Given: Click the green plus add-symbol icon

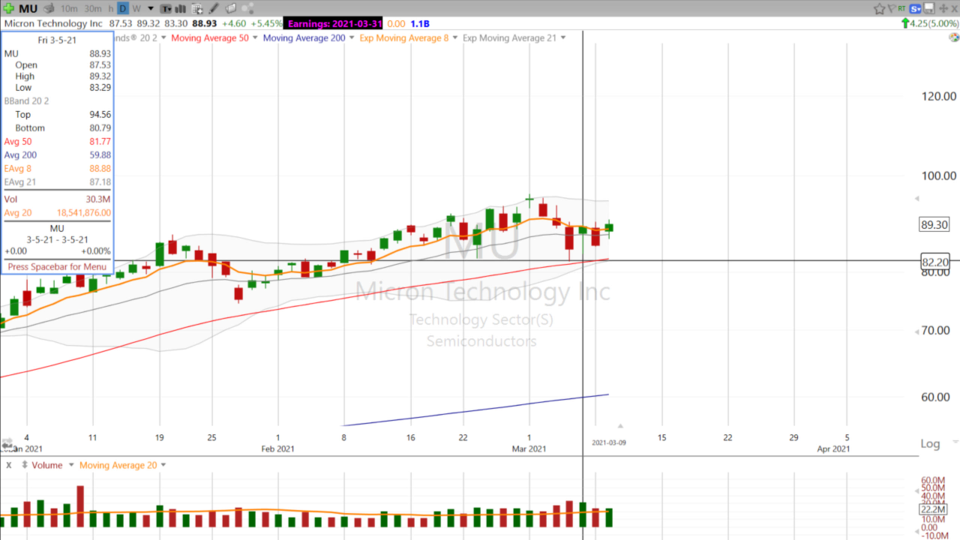Looking at the screenshot, I should click(9, 9).
